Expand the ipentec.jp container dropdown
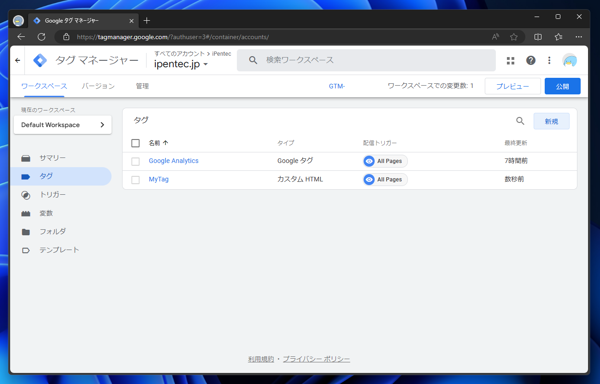The image size is (600, 384). [181, 64]
